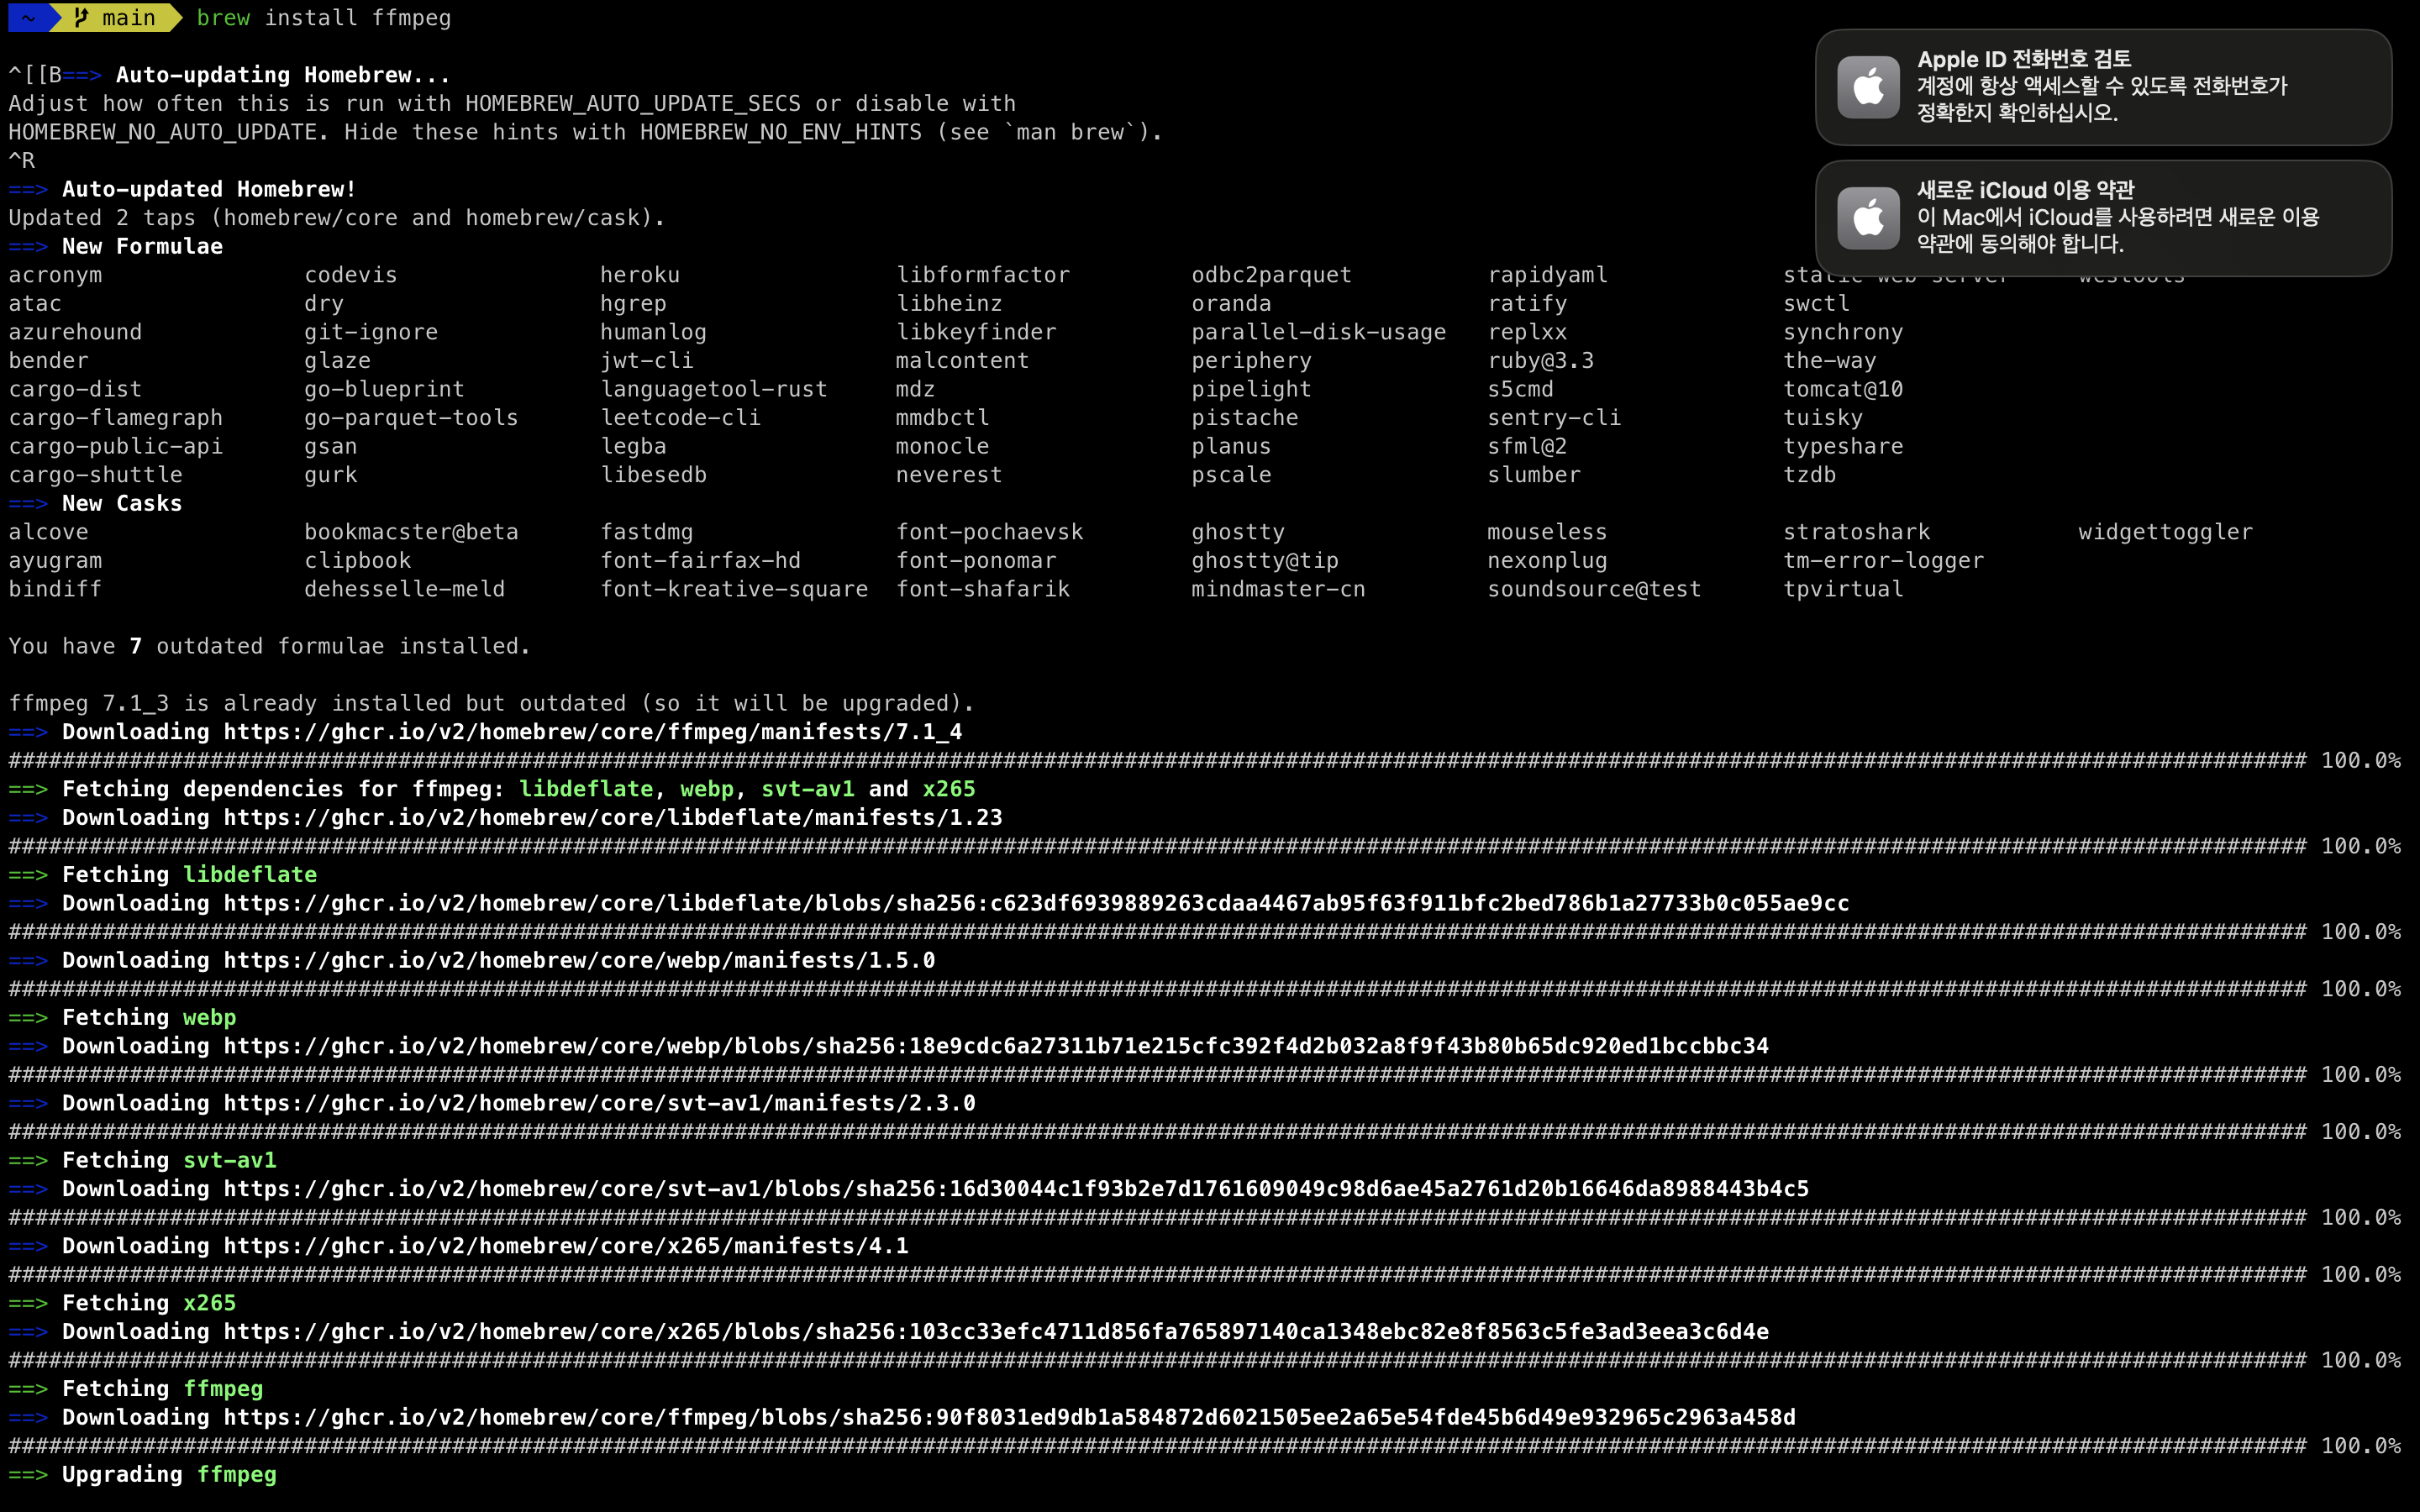Click the 'libformfactor' formula name
Viewport: 2420px width, 1512px height.
coord(983,275)
